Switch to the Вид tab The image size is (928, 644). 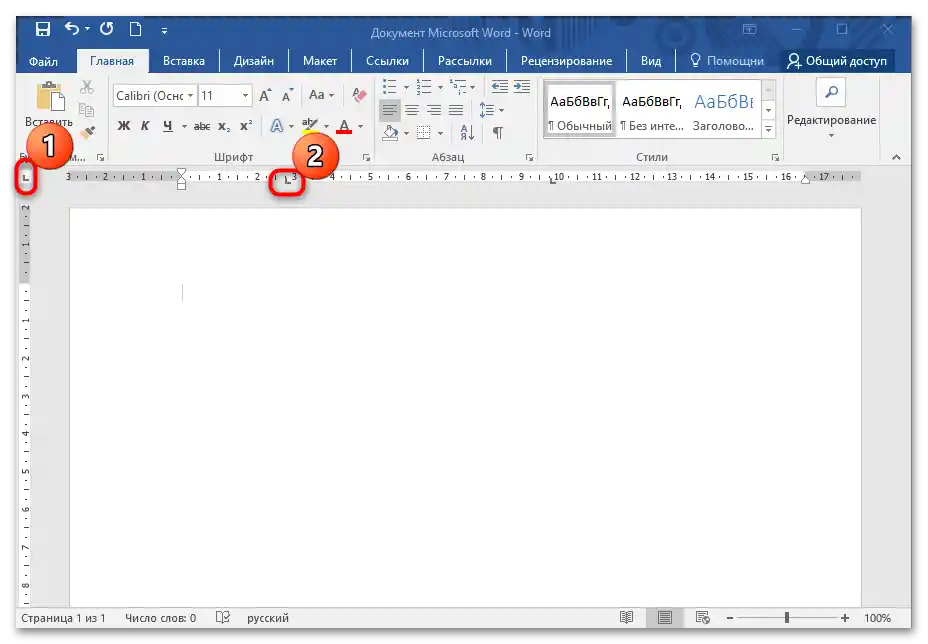tap(651, 61)
